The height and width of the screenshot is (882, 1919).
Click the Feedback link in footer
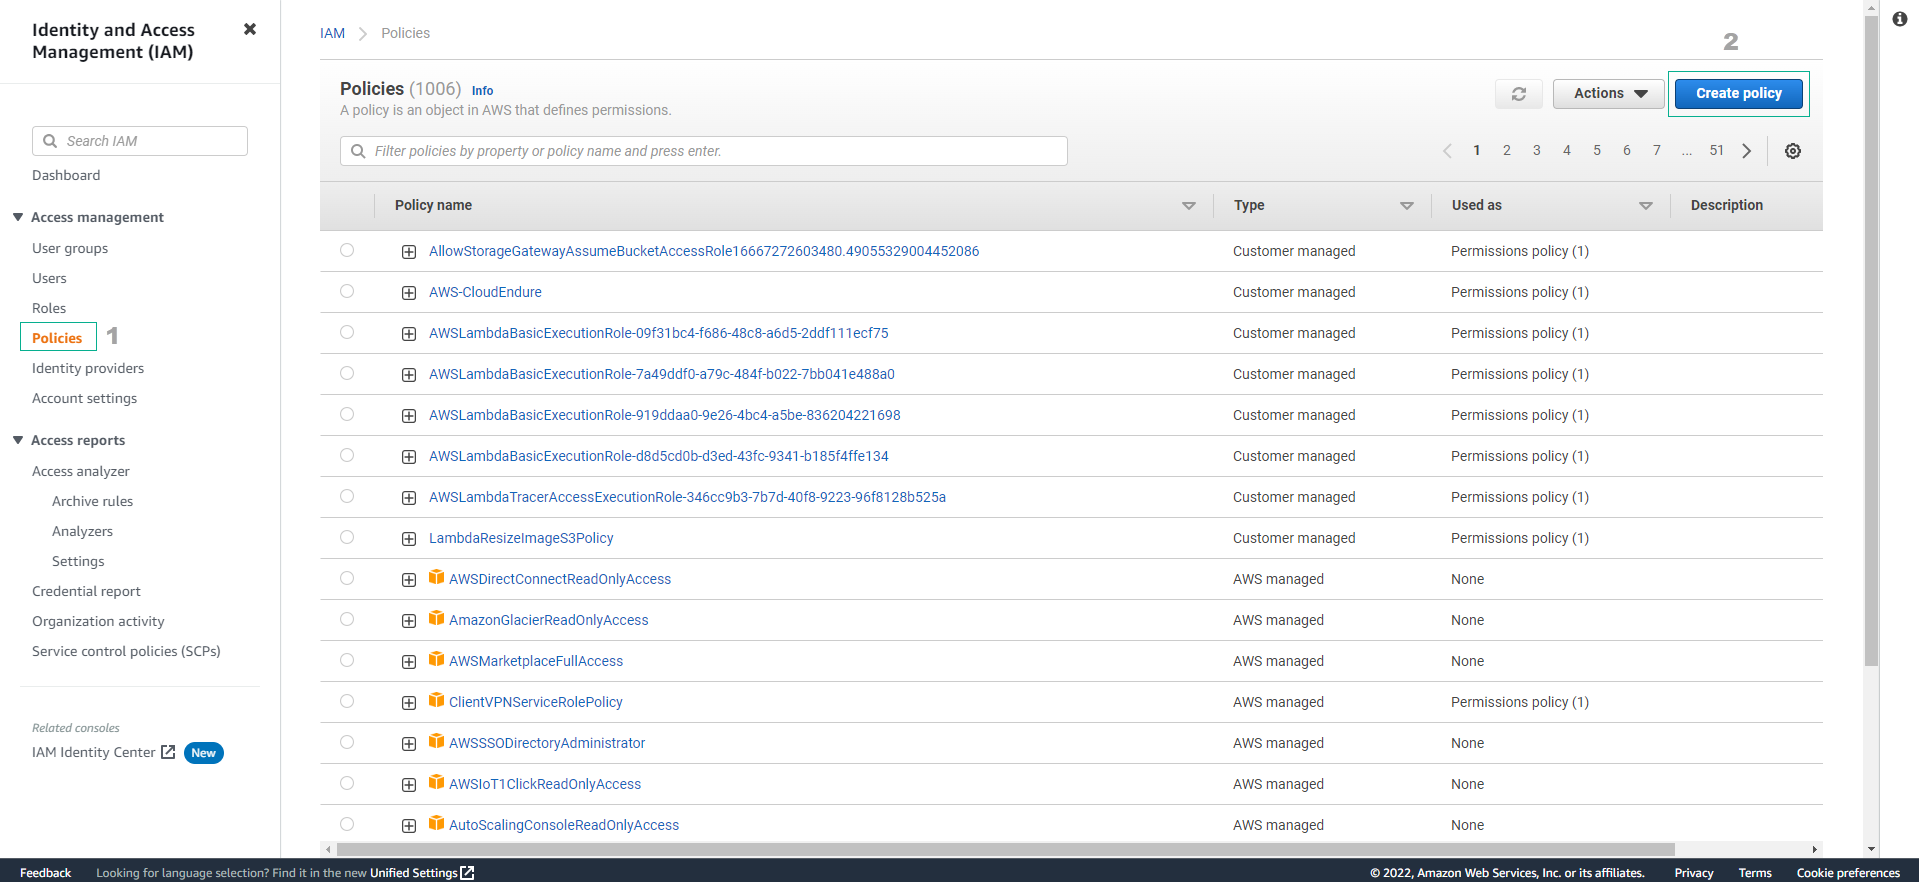(x=45, y=873)
